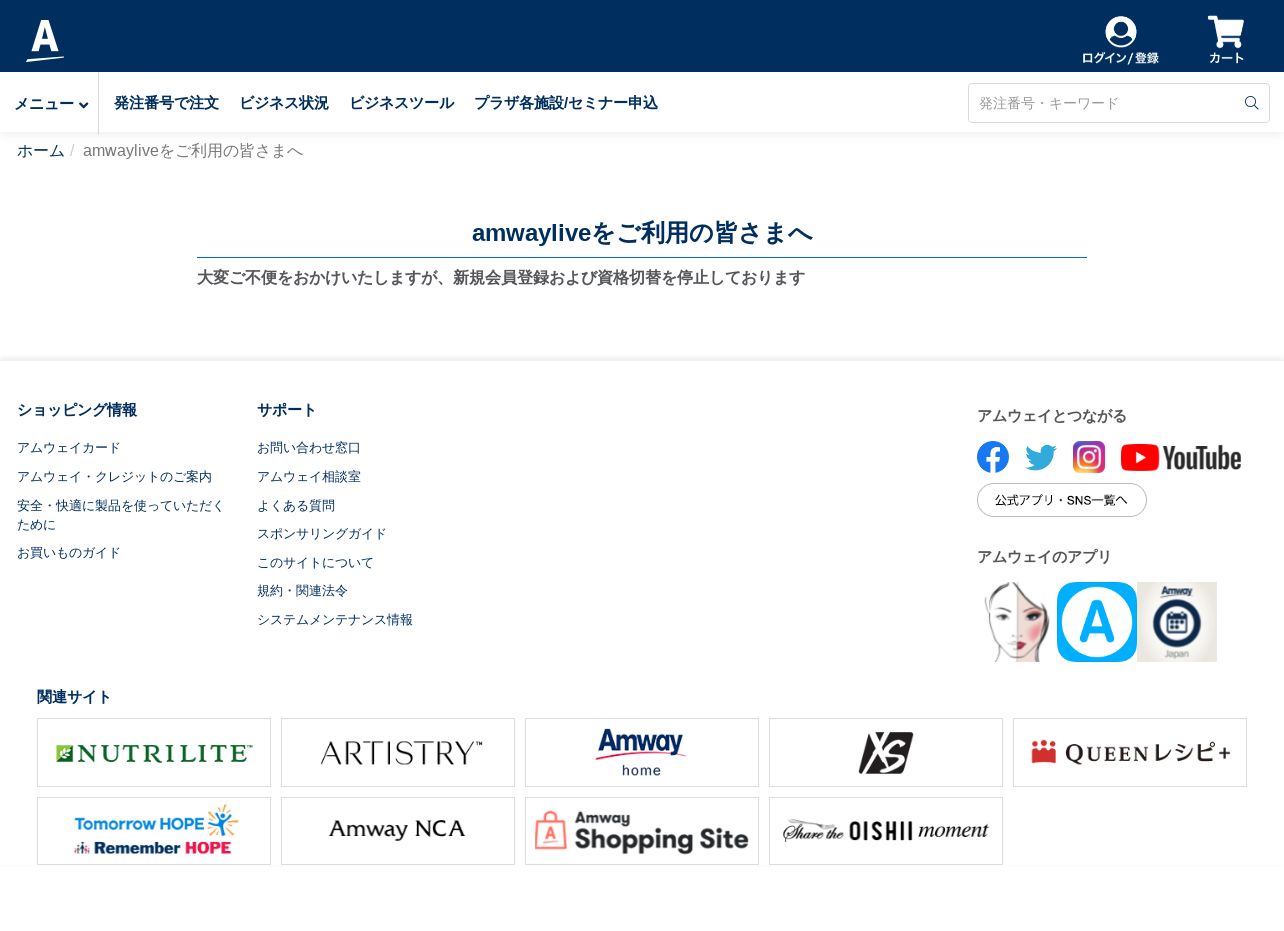Viewport: 1284px width, 931px height.
Task: Select ビジネスツール in navigation
Action: click(x=401, y=103)
